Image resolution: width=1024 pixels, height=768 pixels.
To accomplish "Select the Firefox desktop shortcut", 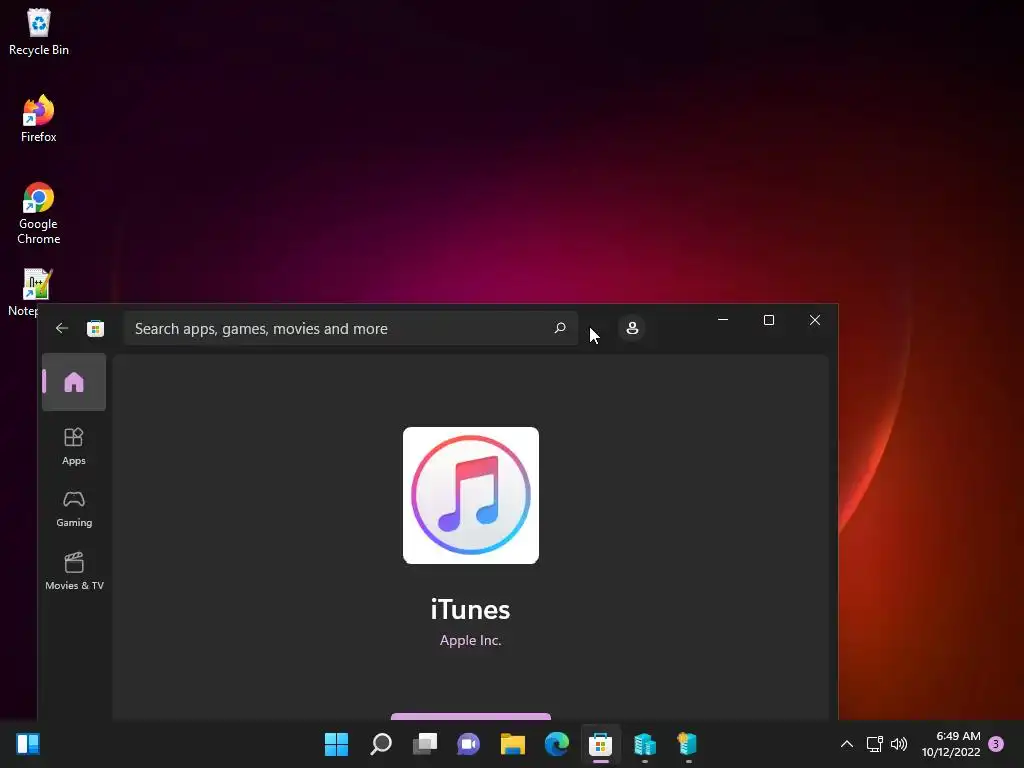I will 39,119.
